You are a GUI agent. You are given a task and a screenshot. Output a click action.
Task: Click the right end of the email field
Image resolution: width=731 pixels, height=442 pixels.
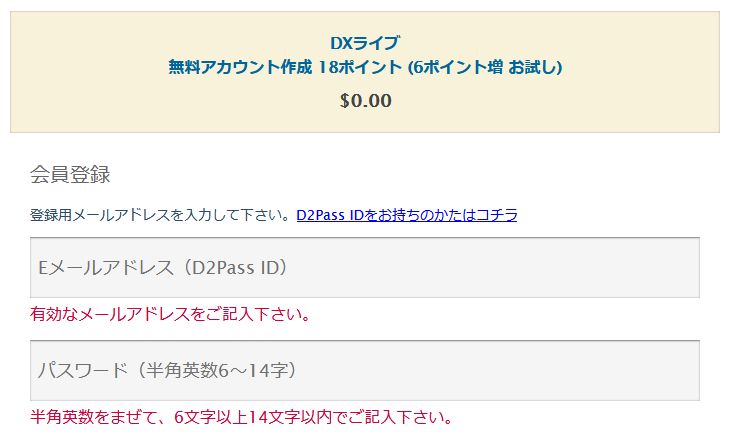[x=680, y=268]
